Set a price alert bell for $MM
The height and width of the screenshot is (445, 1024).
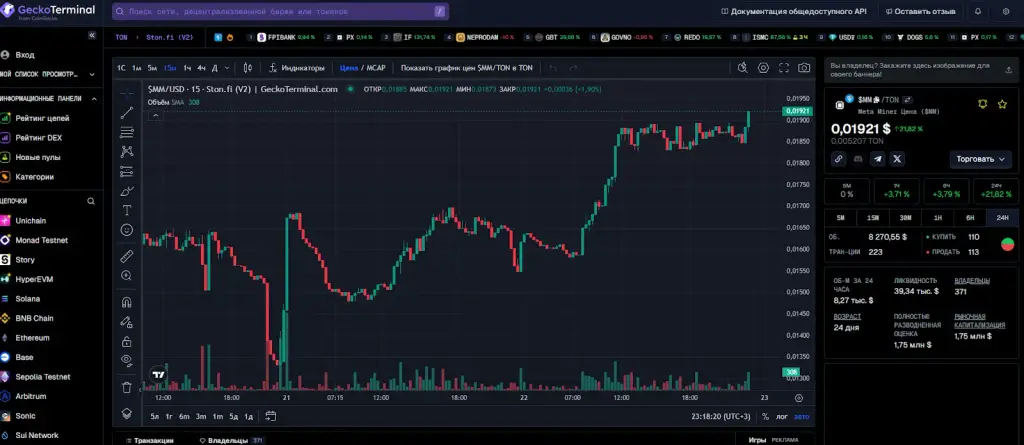(982, 104)
